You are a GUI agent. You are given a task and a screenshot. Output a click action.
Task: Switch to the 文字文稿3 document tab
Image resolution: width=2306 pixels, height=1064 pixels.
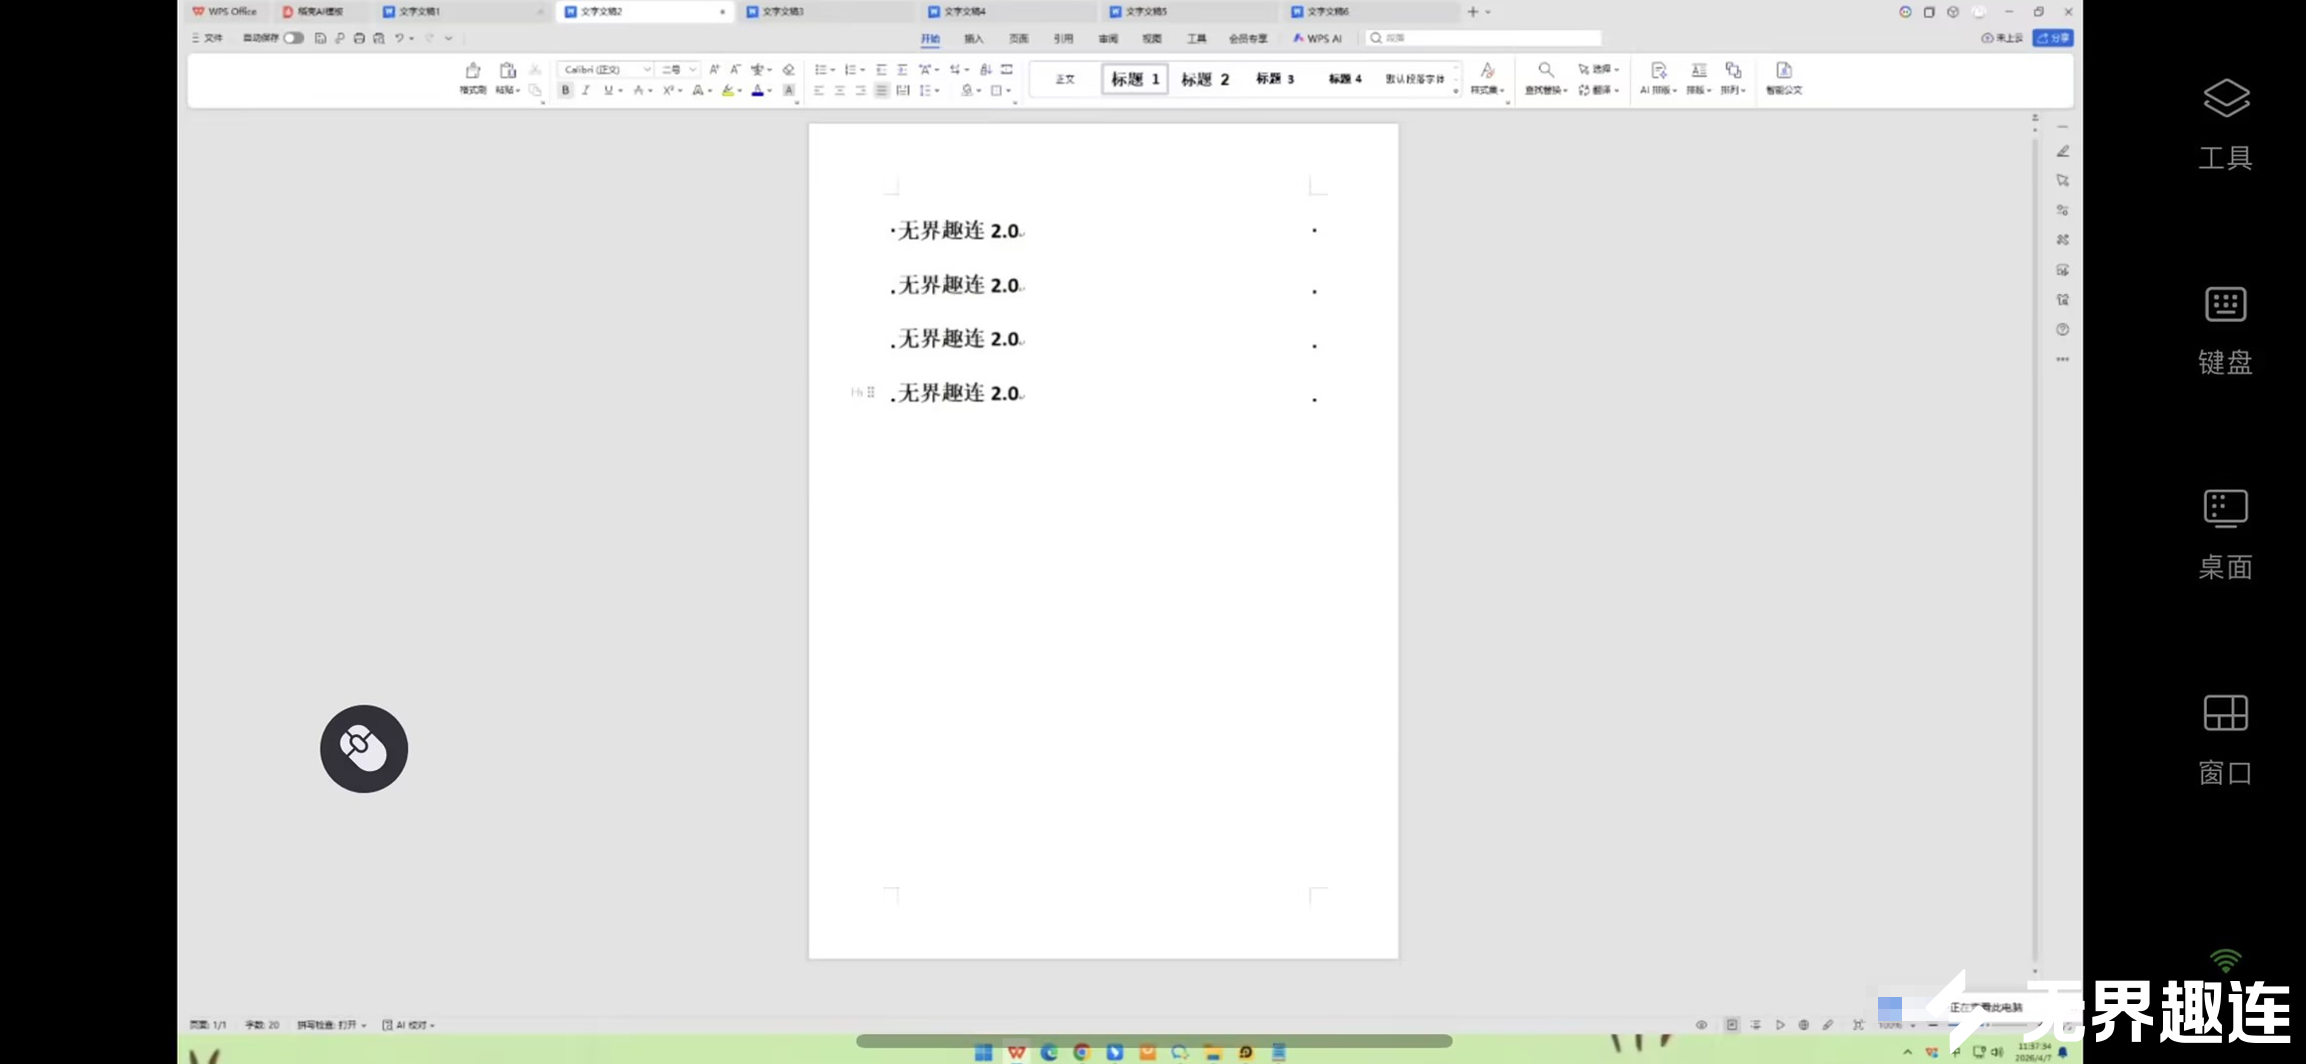pos(783,11)
